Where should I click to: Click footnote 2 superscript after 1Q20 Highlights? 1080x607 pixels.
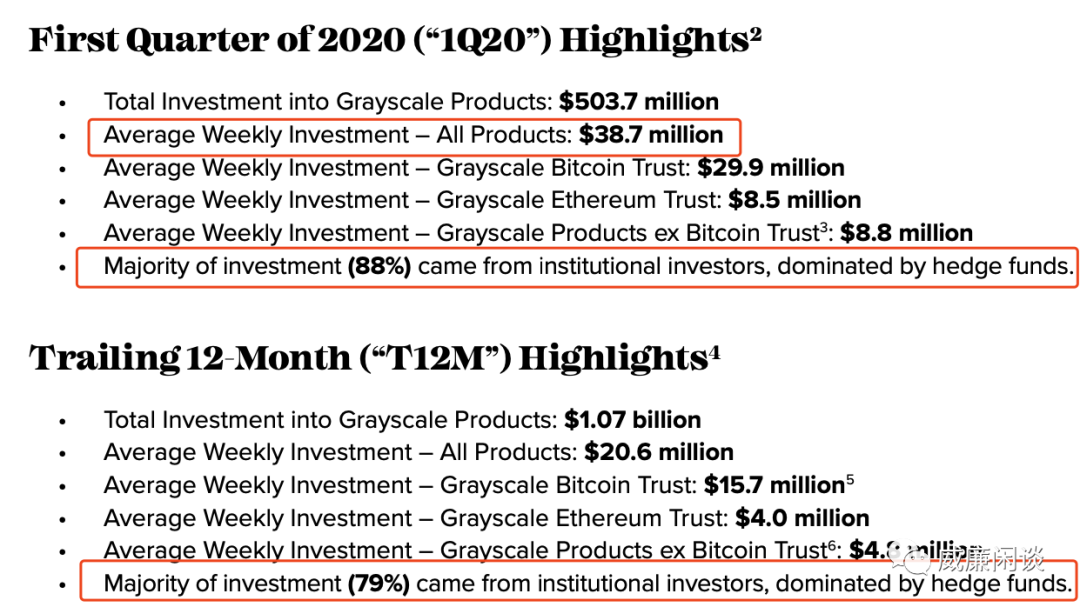pyautogui.click(x=755, y=33)
